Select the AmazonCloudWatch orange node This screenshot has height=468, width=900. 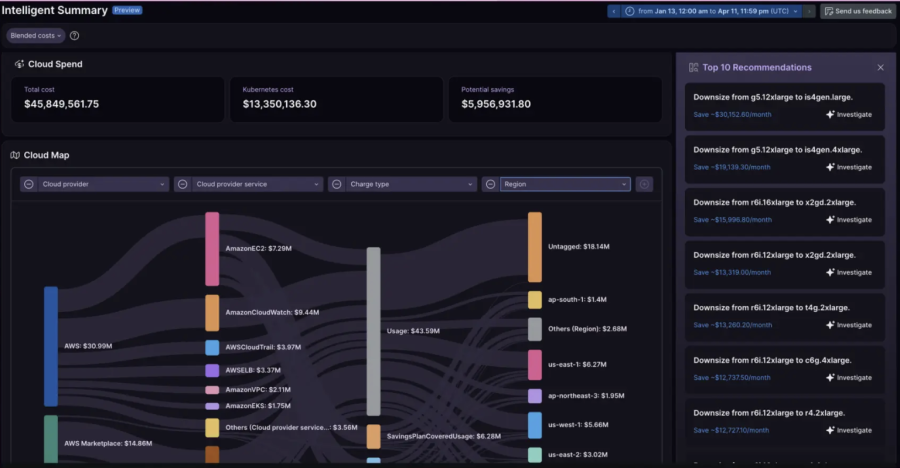click(212, 313)
